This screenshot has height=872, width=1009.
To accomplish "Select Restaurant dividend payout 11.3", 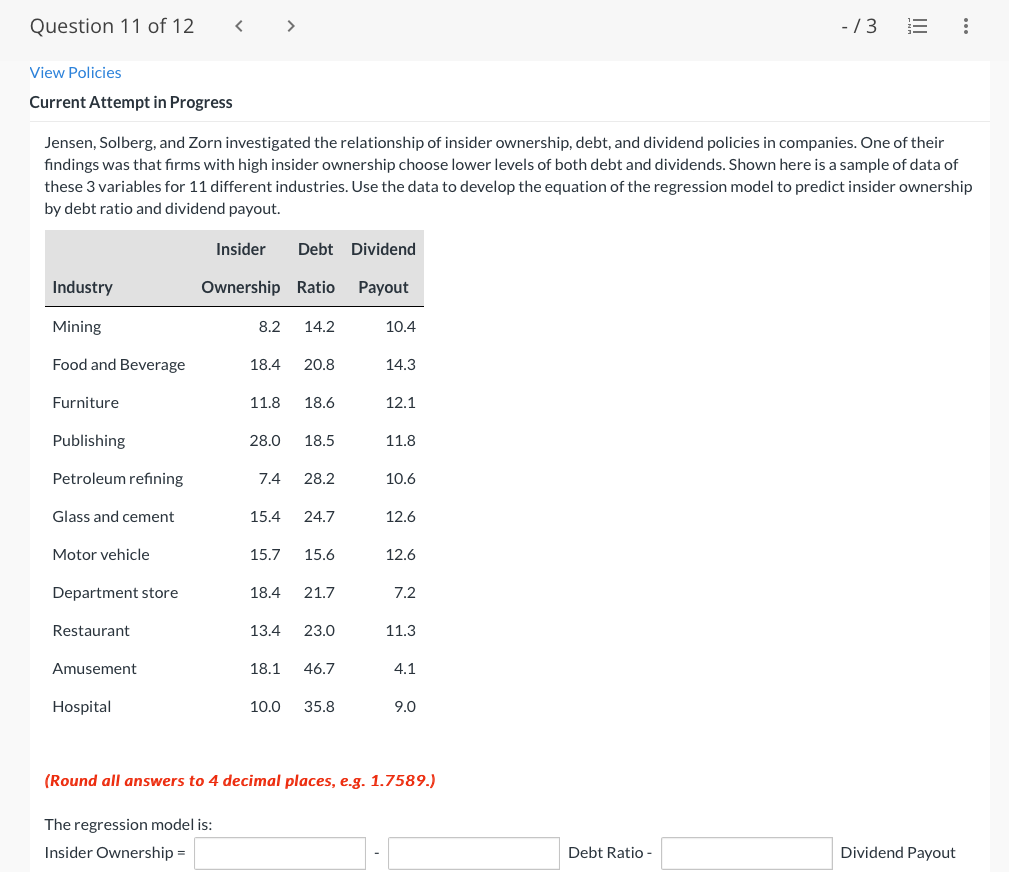I will tap(400, 630).
